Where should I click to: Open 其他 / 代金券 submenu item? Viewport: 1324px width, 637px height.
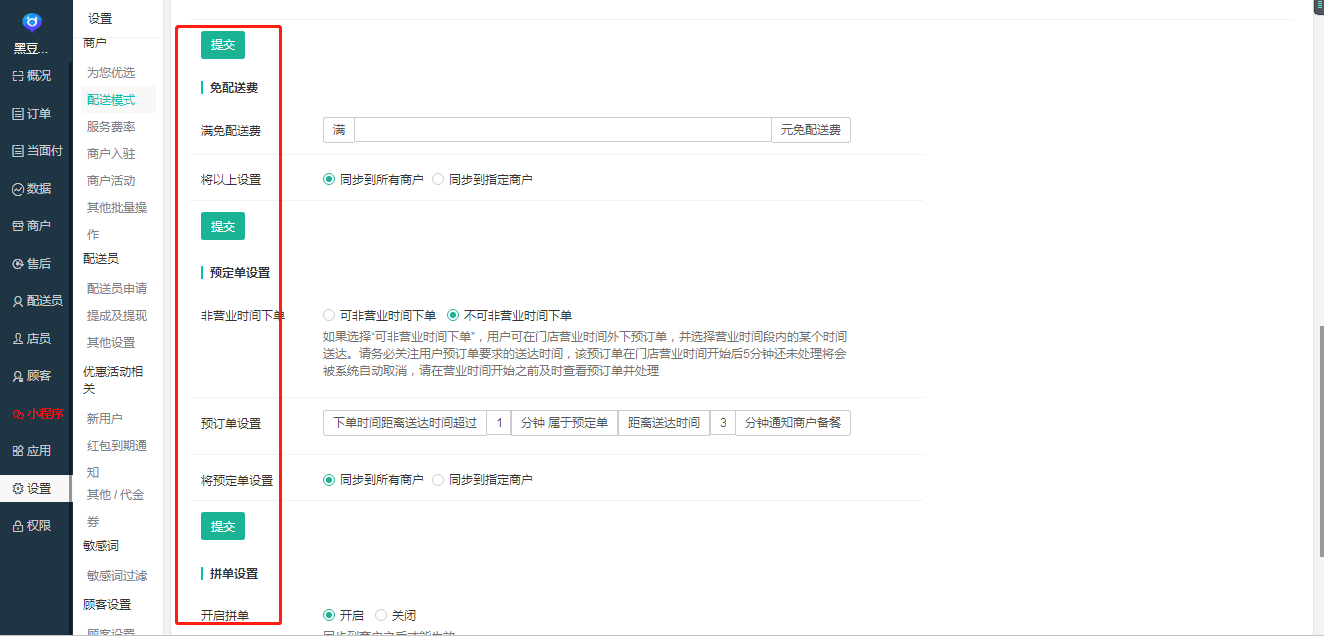116,508
